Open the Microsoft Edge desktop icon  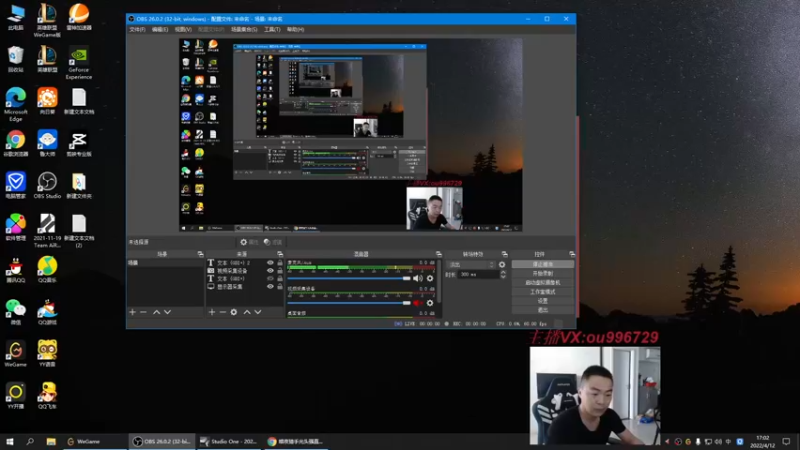[x=15, y=104]
